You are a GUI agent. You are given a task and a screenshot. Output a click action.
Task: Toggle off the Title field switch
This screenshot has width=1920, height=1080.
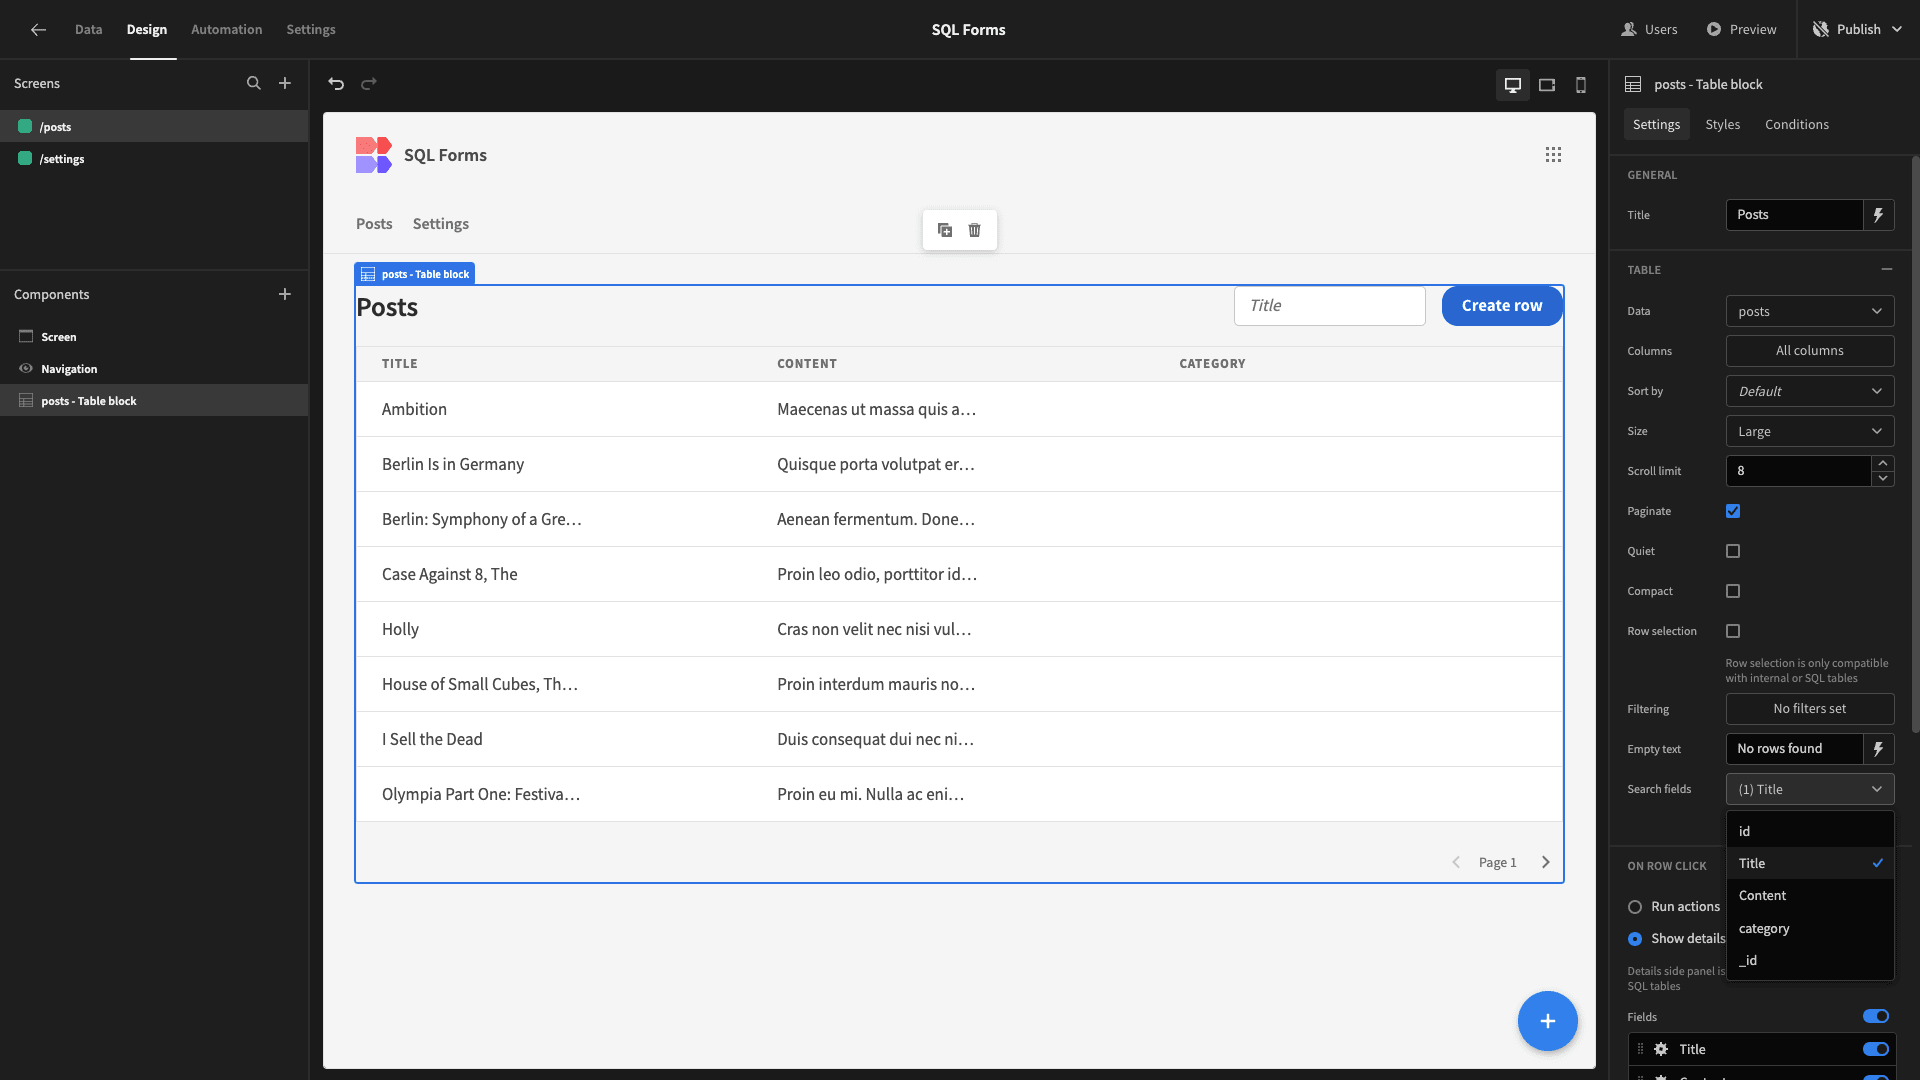(1875, 1049)
